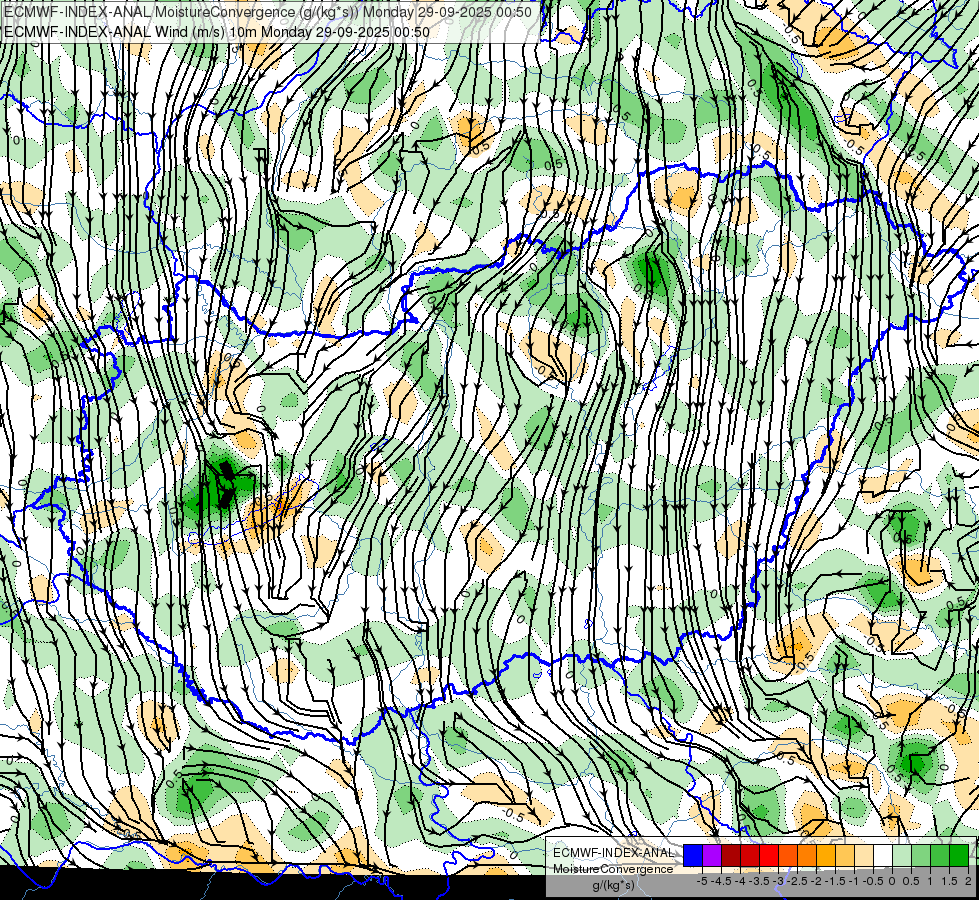Click the 'Wind (m/s) 10m' title line

[x=217, y=31]
